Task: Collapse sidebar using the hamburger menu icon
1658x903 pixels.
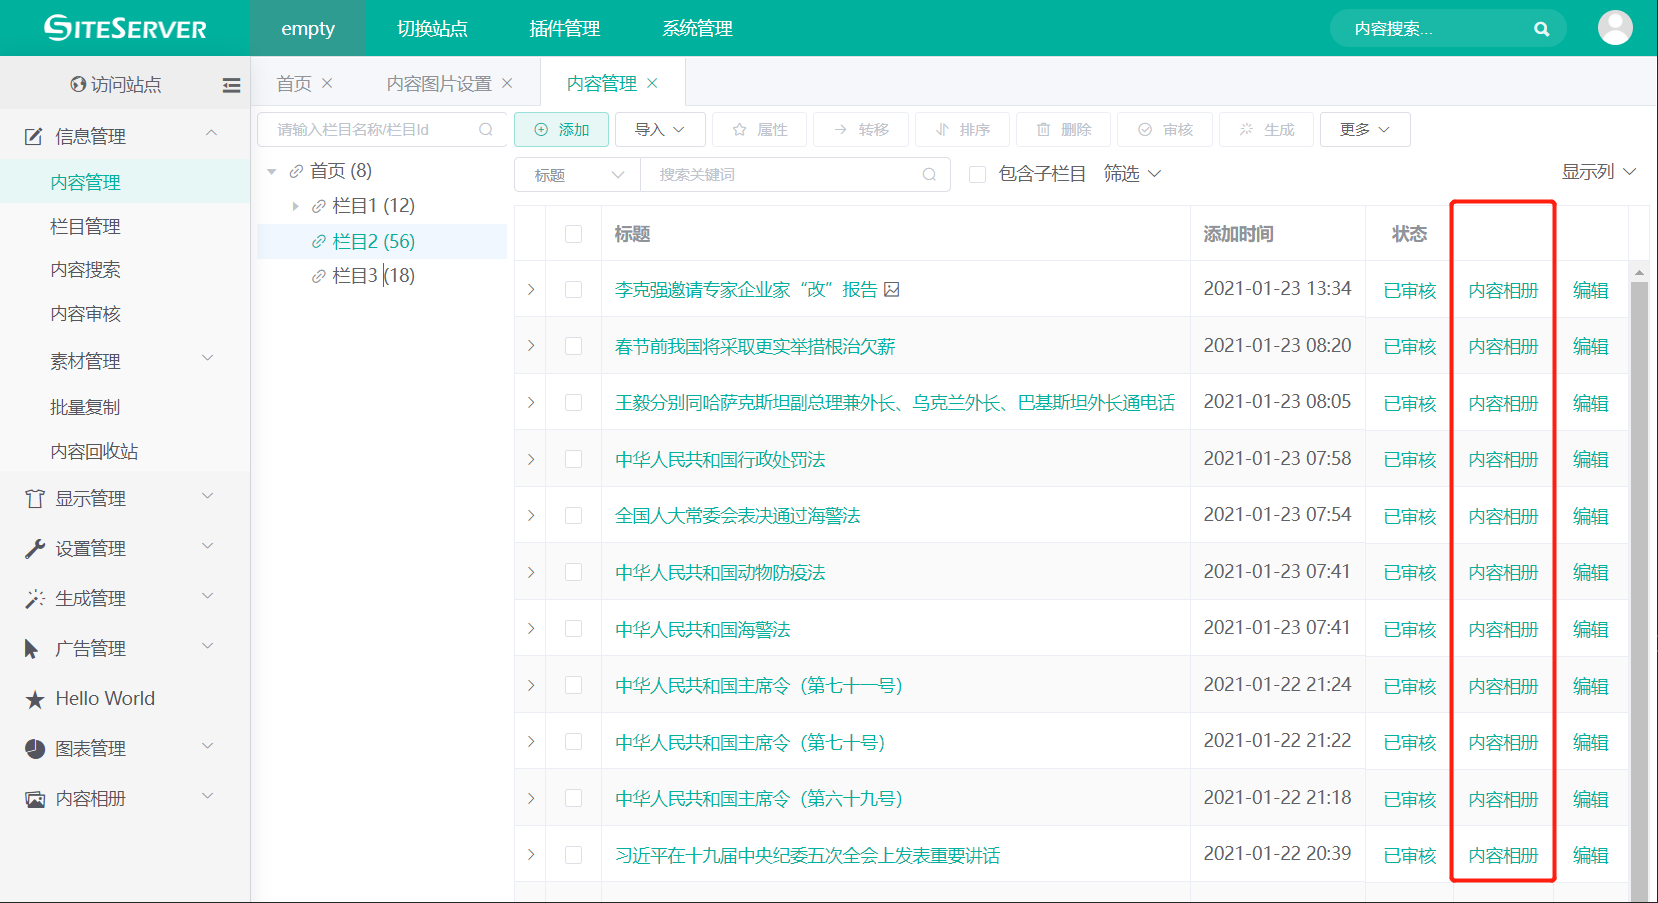Action: 231,85
